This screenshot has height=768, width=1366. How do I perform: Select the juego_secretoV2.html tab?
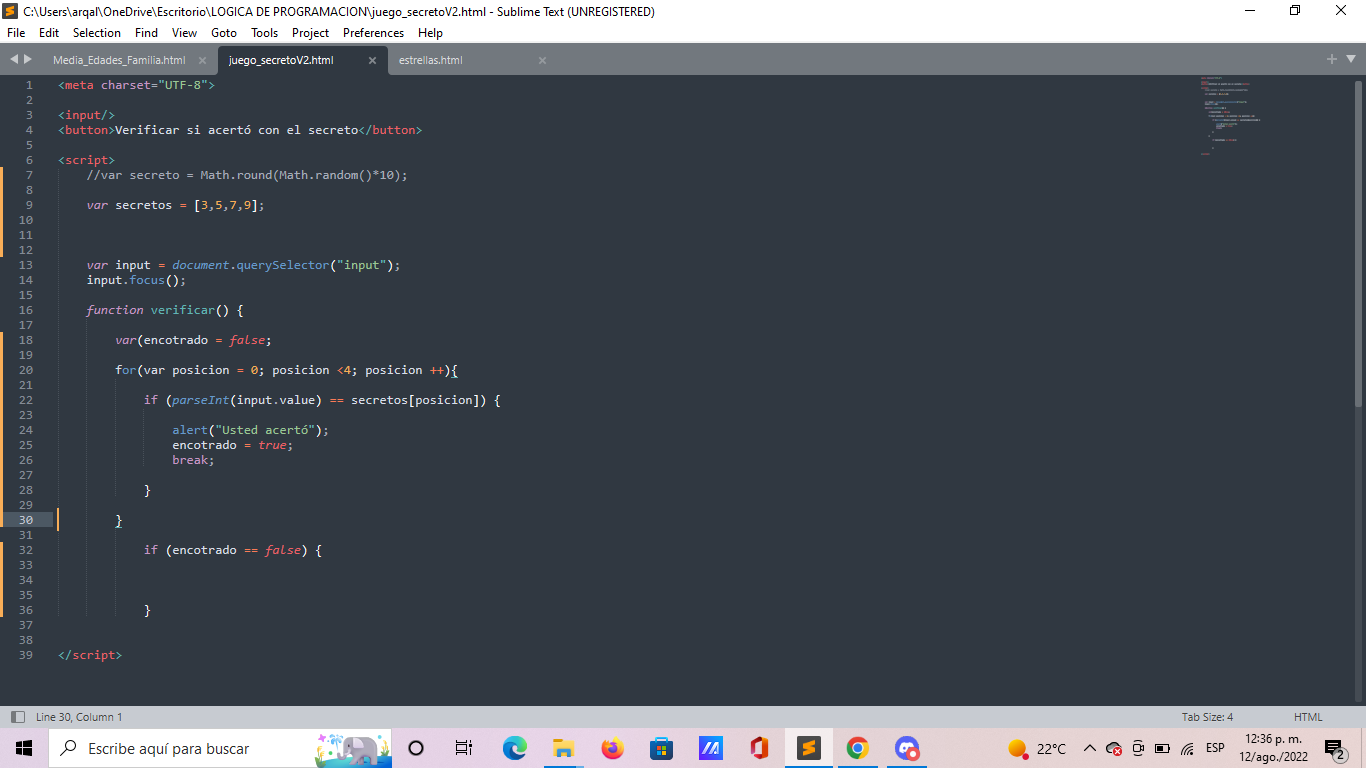click(281, 61)
